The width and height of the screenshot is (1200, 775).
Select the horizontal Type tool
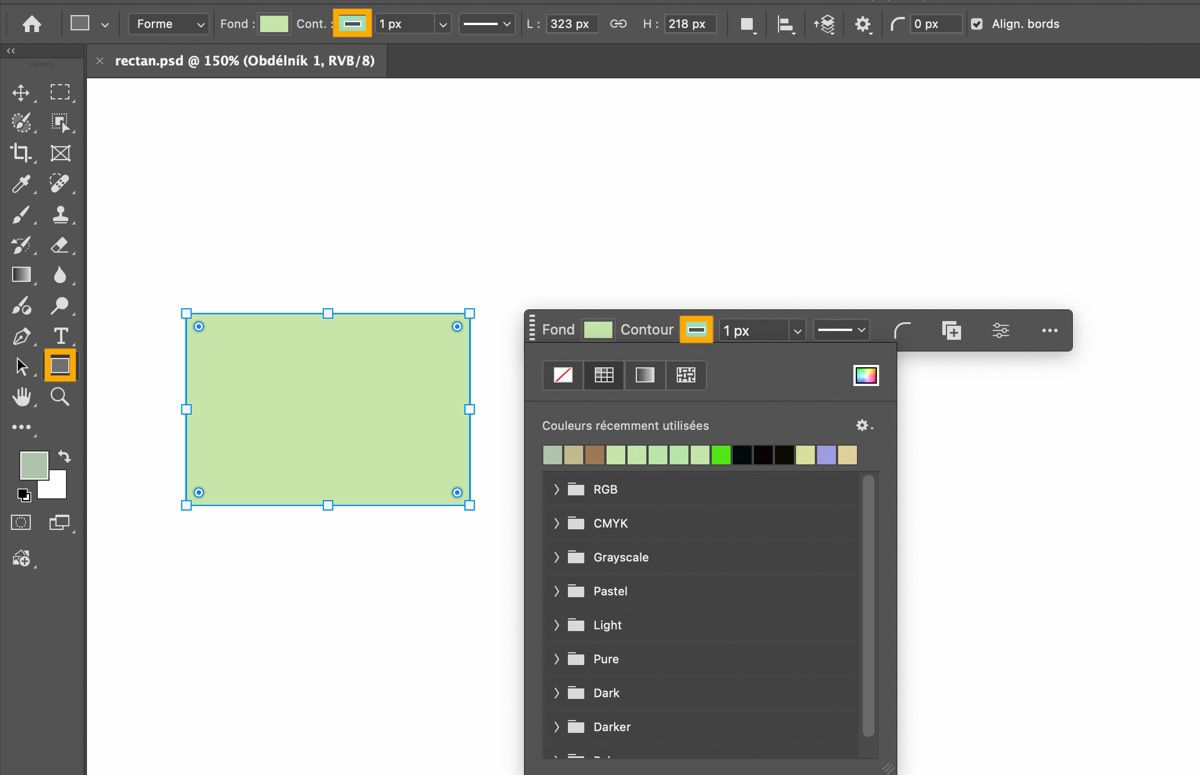pyautogui.click(x=60, y=336)
